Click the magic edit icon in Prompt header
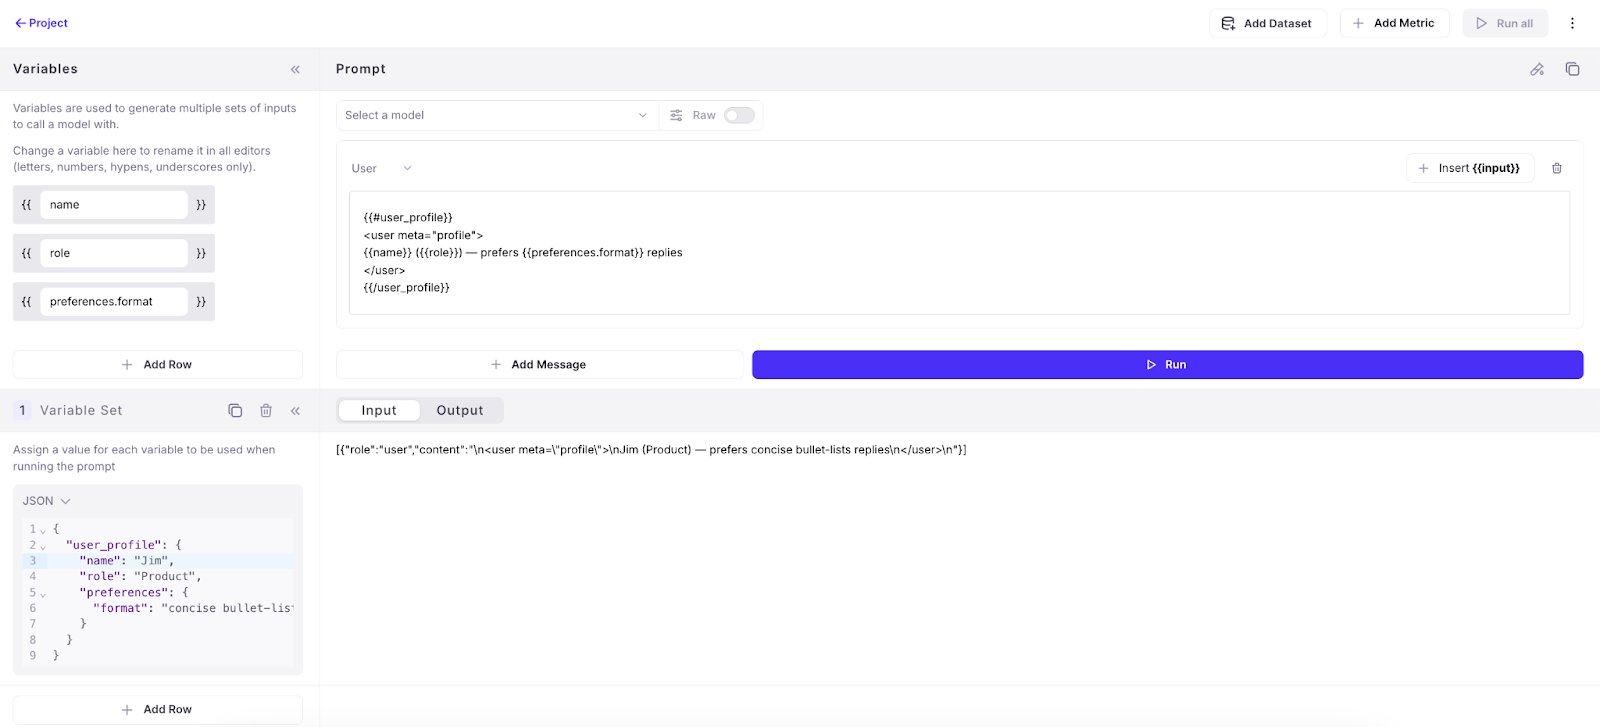This screenshot has height=727, width=1600. [x=1537, y=69]
